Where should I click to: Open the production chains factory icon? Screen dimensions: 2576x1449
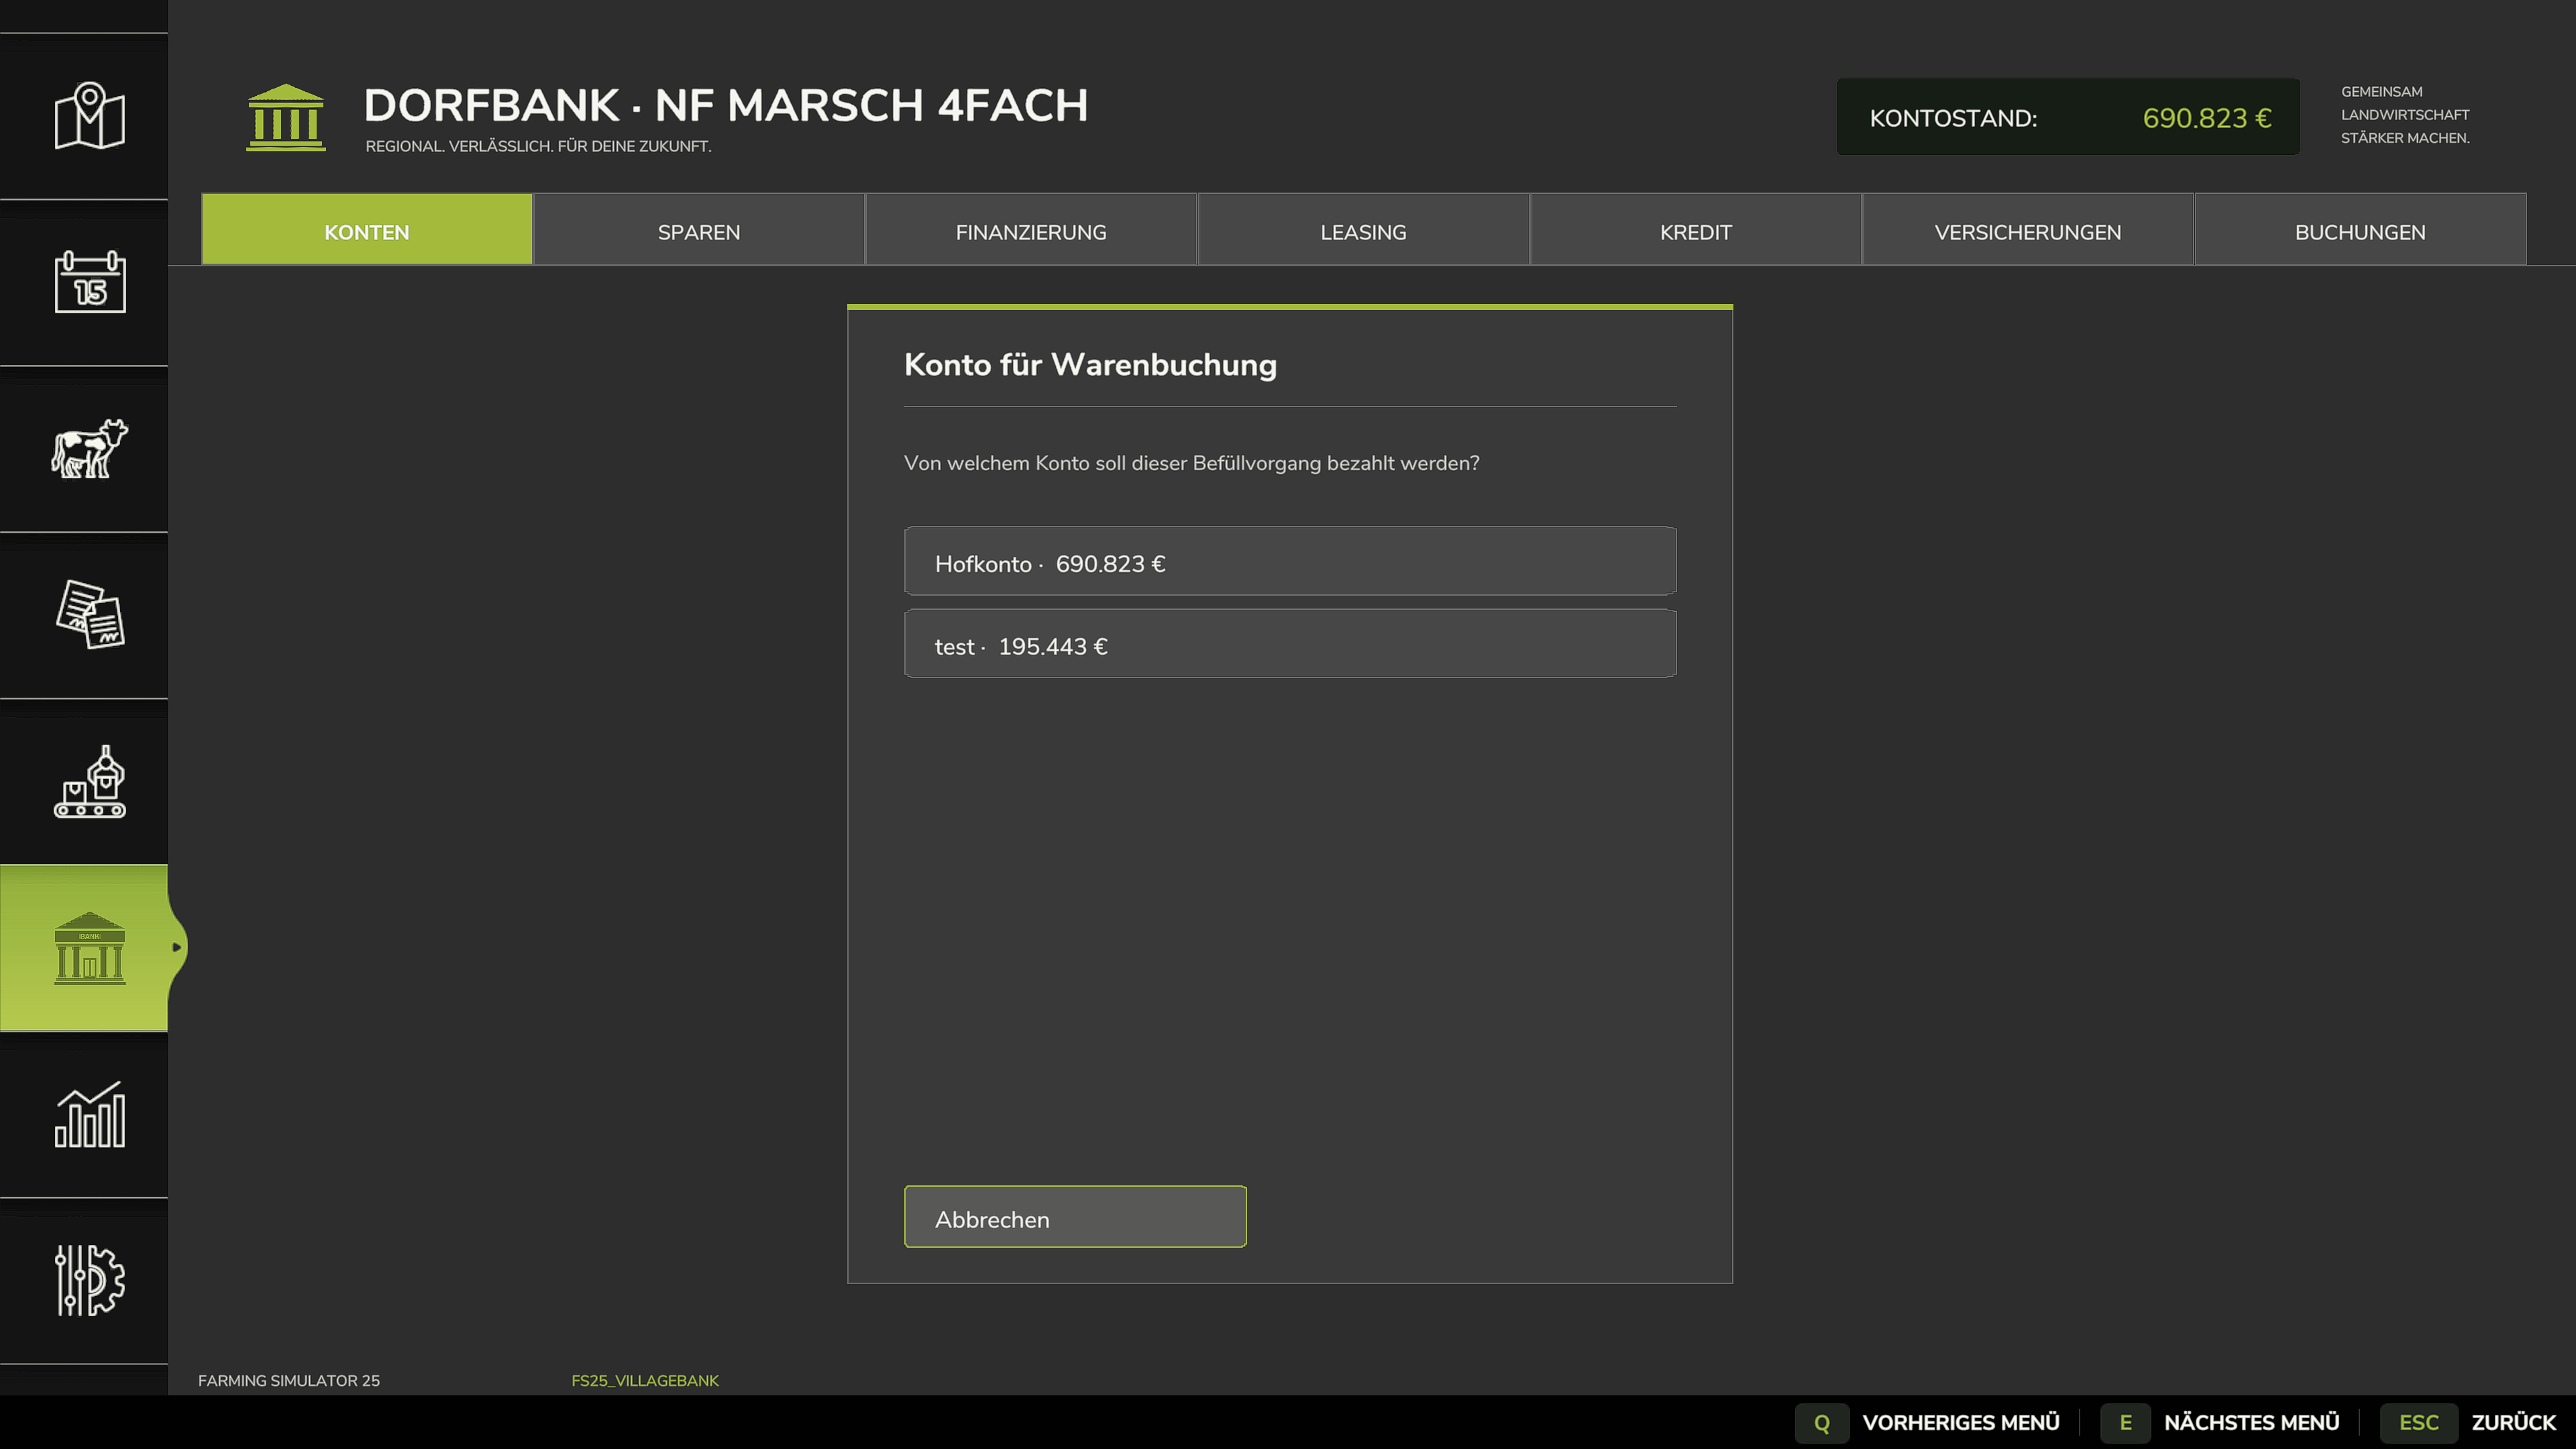pyautogui.click(x=89, y=781)
